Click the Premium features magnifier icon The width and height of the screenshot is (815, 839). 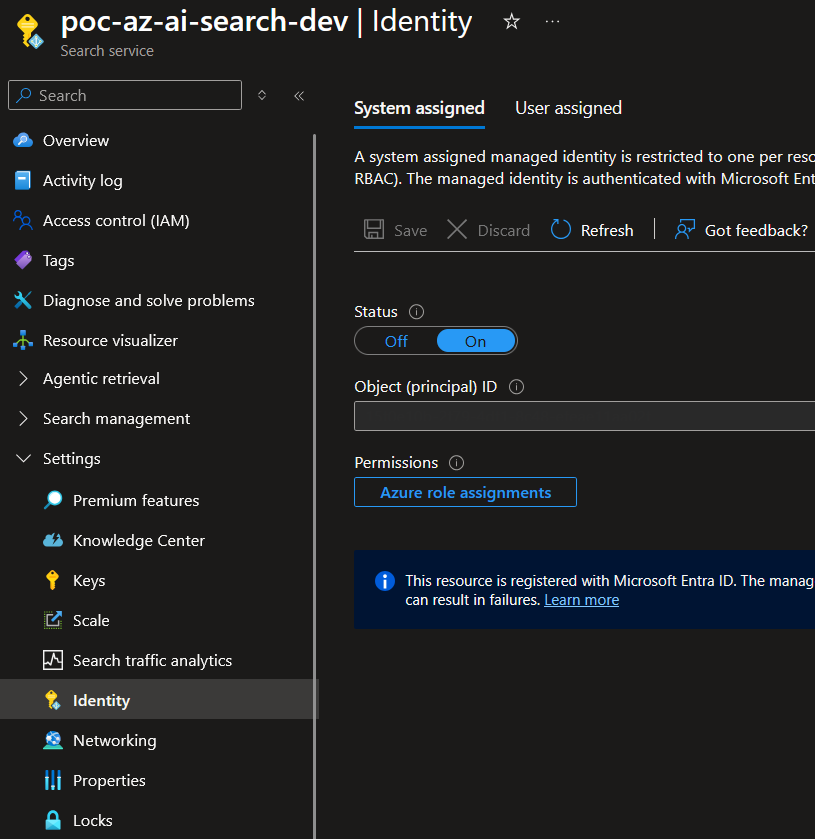pyautogui.click(x=53, y=500)
